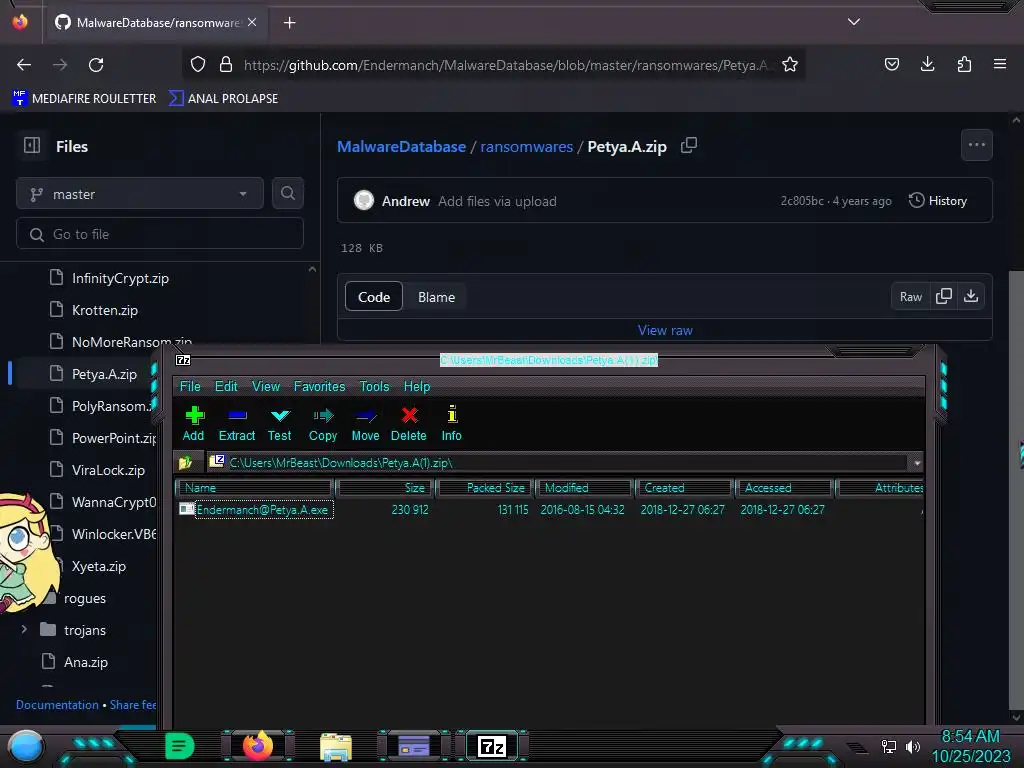
Task: Open Firefox extensions icon
Action: coord(964,64)
